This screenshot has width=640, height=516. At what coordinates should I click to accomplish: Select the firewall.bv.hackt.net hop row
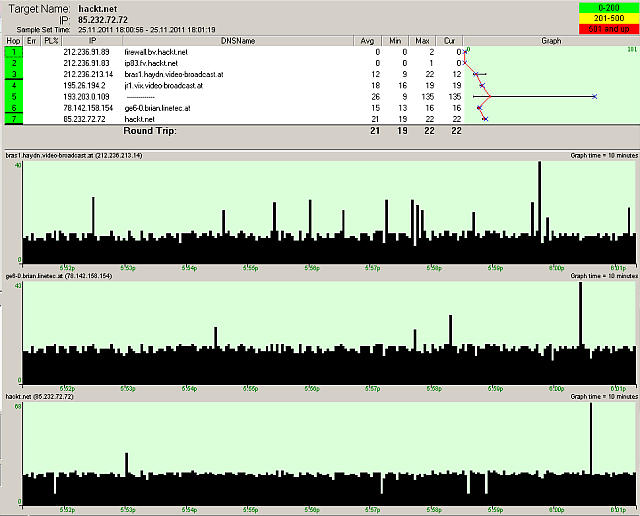[155, 50]
